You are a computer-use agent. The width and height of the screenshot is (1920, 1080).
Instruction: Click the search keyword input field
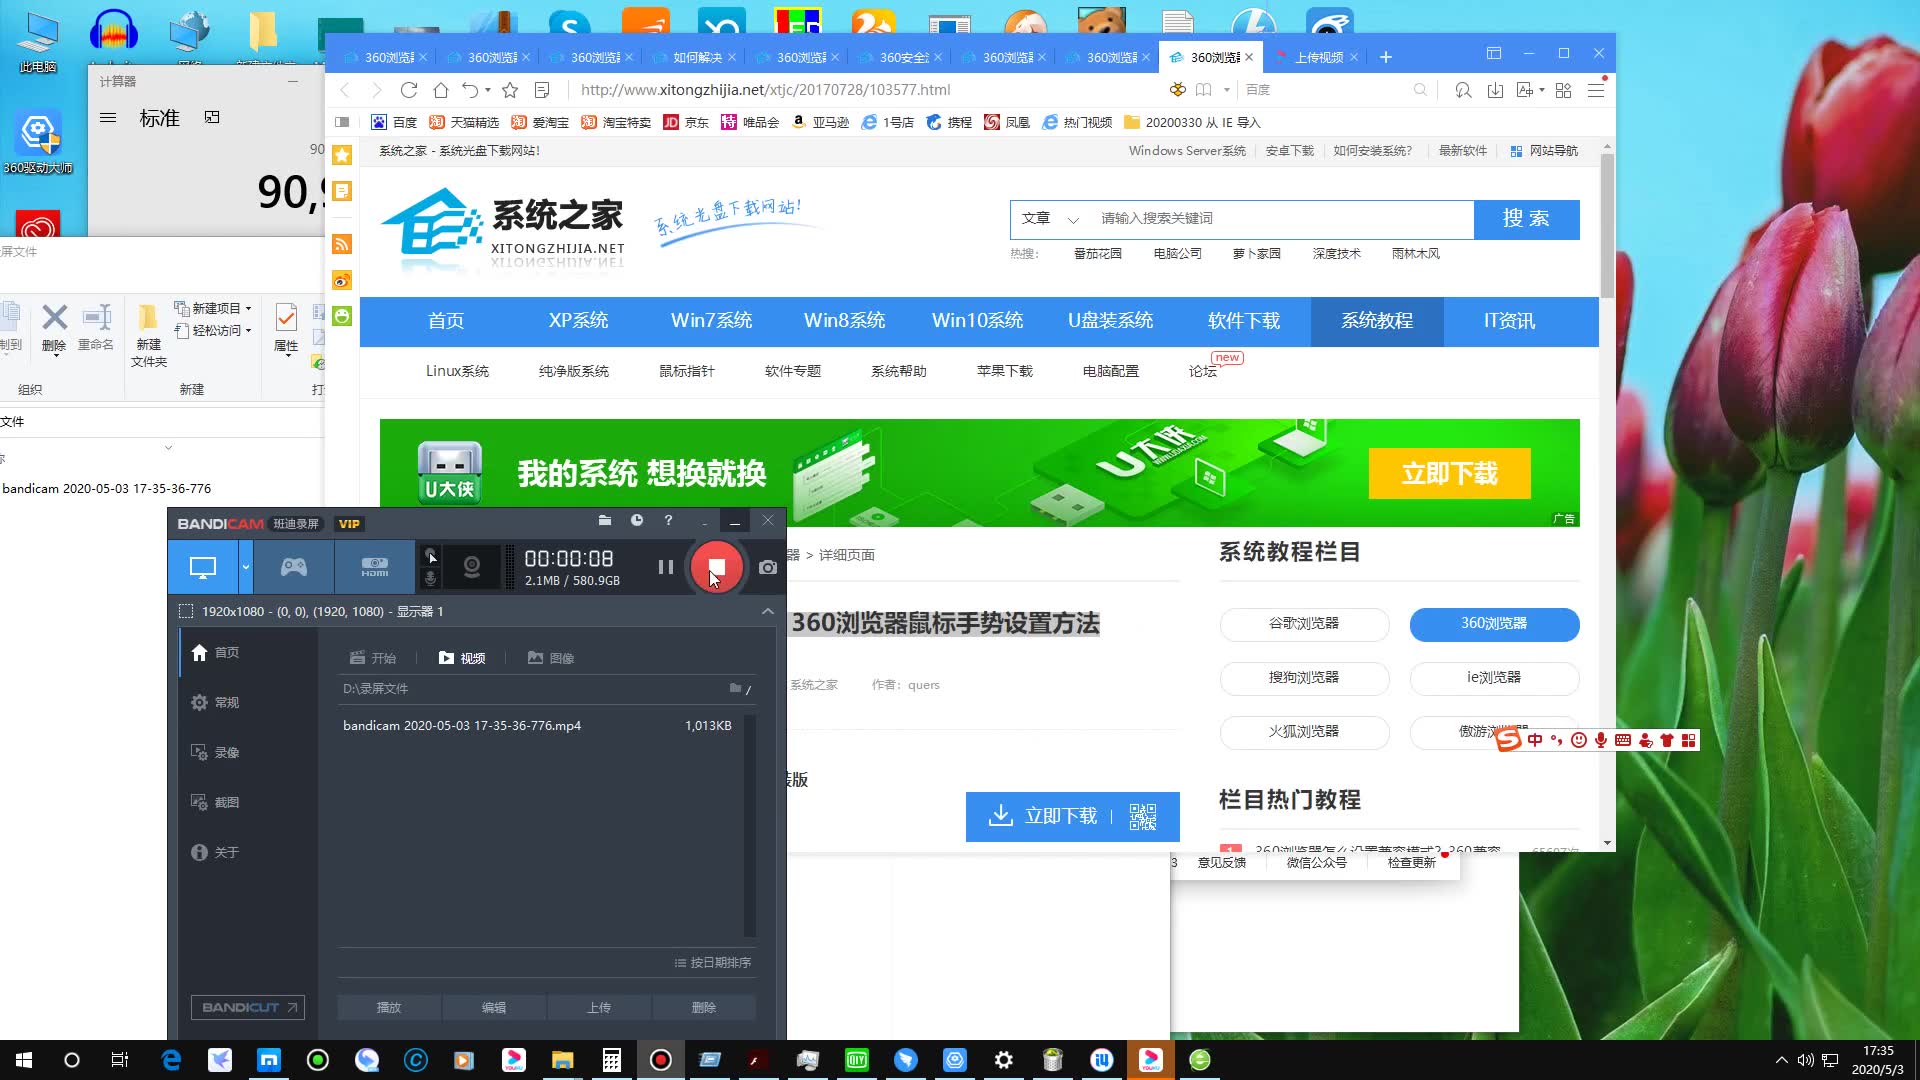point(1280,219)
